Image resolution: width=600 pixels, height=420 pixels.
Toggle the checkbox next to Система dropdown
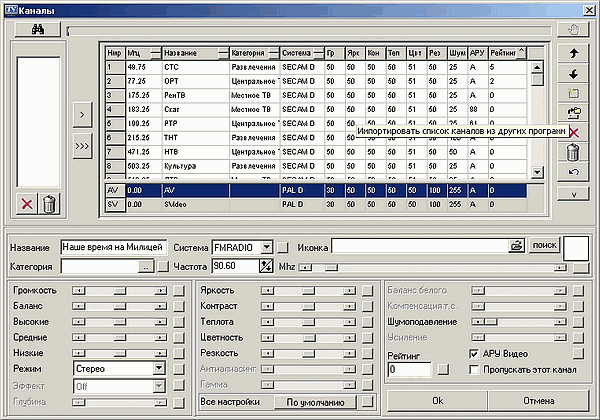[283, 246]
